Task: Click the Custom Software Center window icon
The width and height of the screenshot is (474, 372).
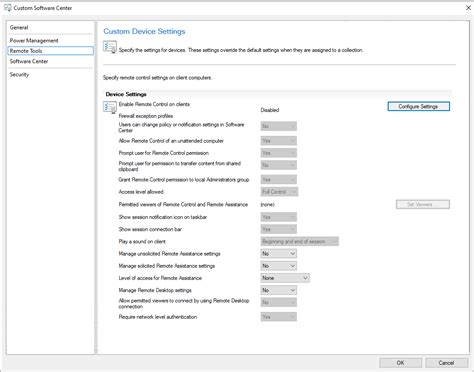Action: click(x=8, y=8)
